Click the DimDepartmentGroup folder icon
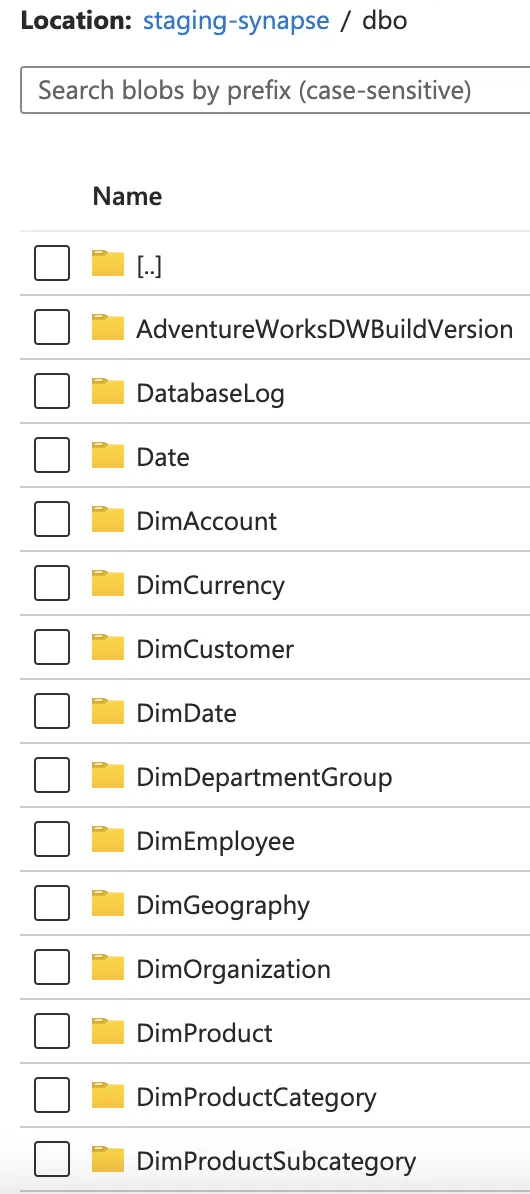This screenshot has height=1194, width=530. (107, 775)
